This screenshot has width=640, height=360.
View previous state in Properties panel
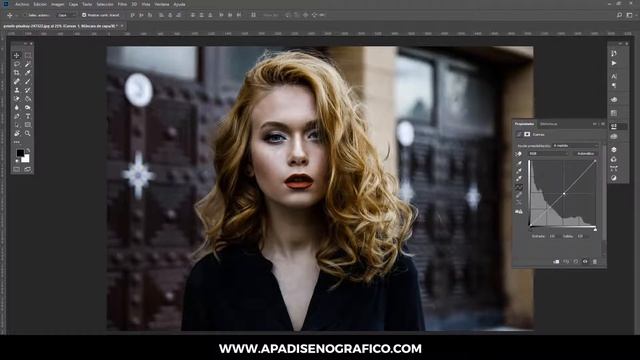pyautogui.click(x=566, y=261)
